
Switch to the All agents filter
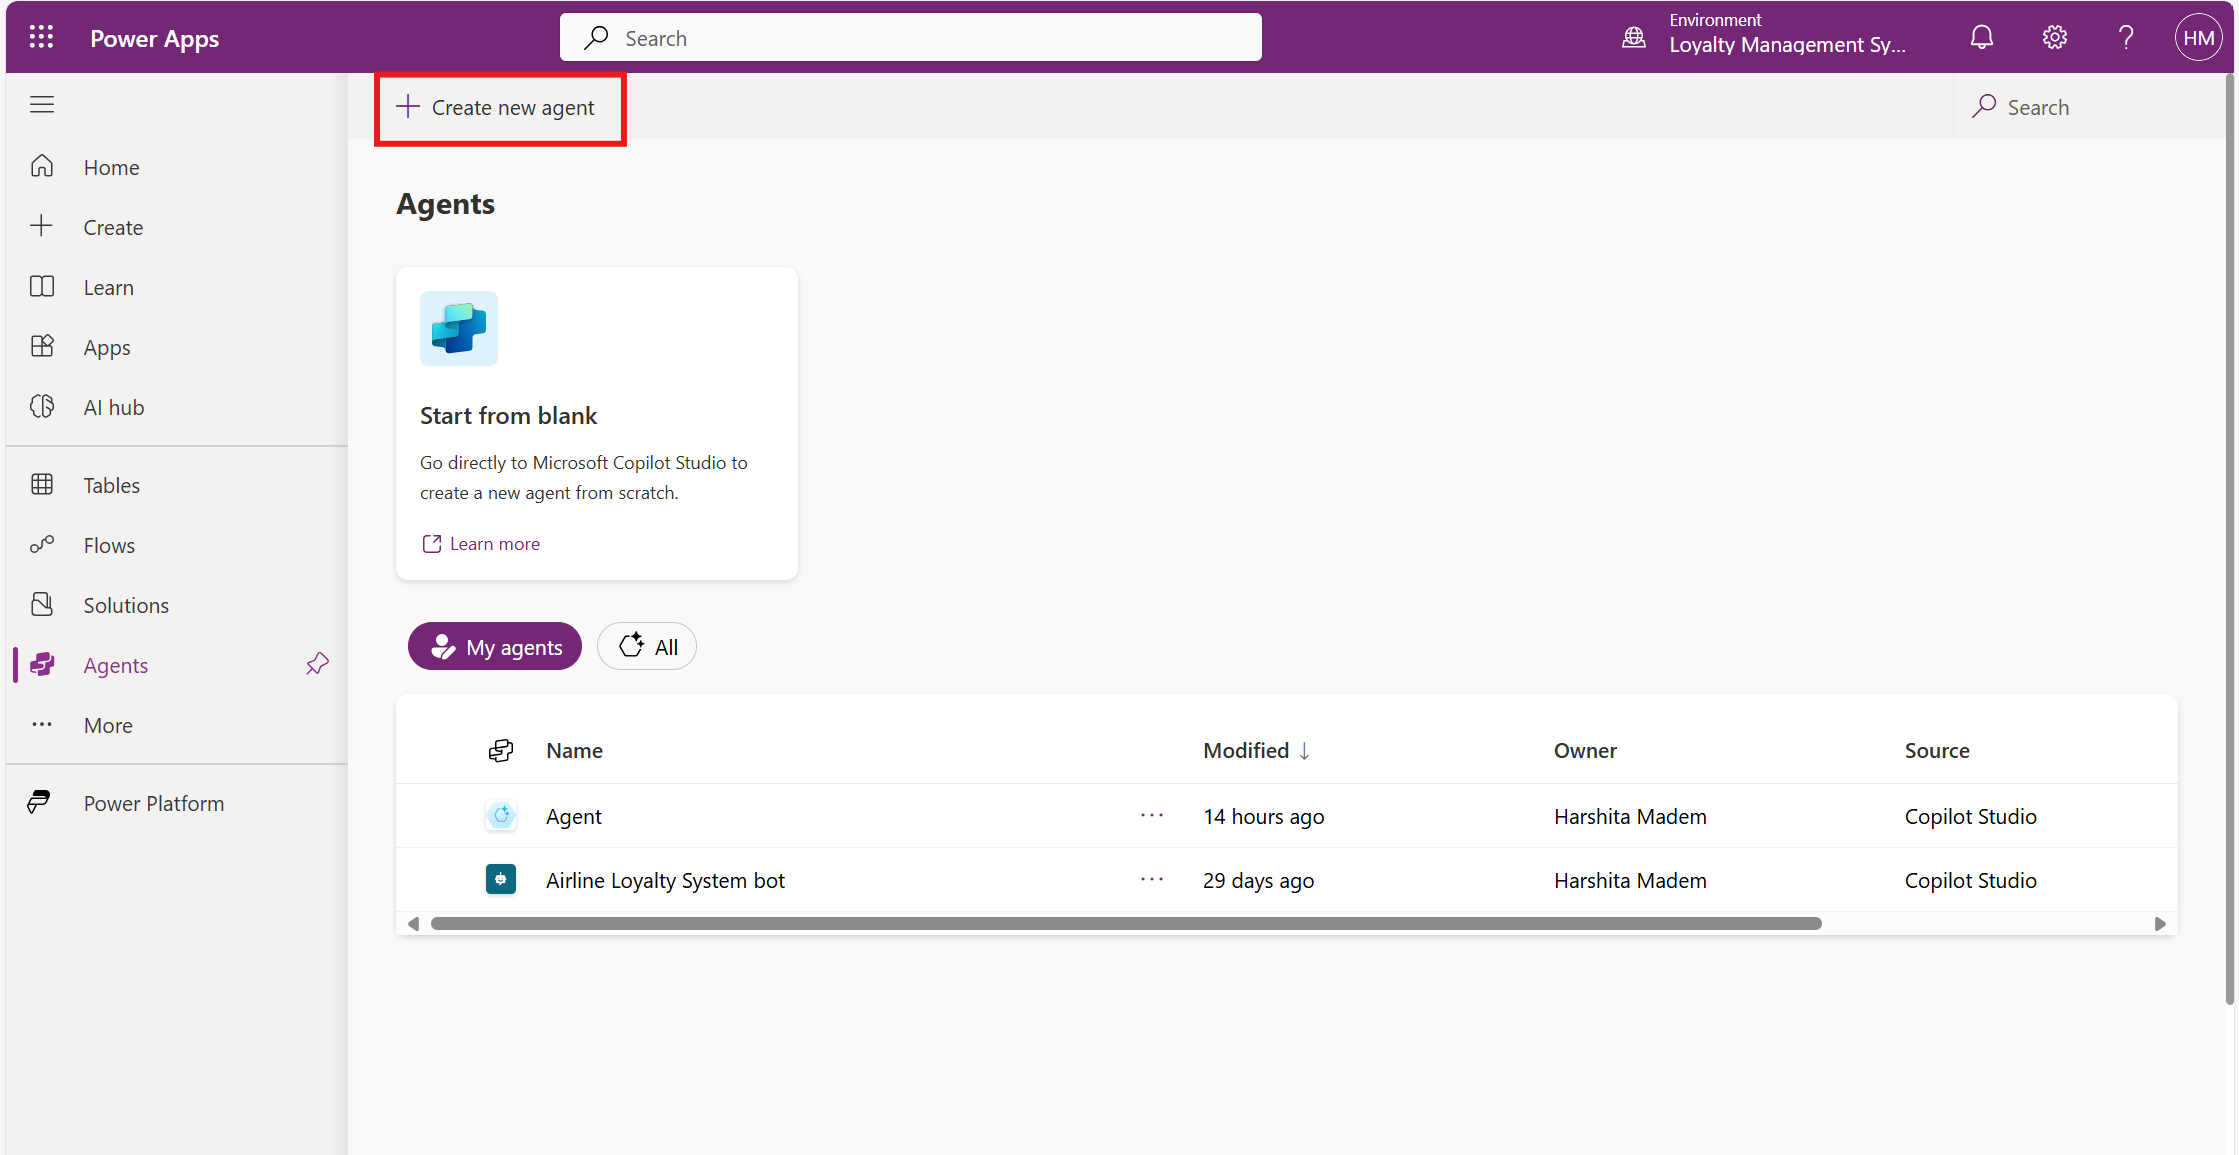tap(647, 647)
